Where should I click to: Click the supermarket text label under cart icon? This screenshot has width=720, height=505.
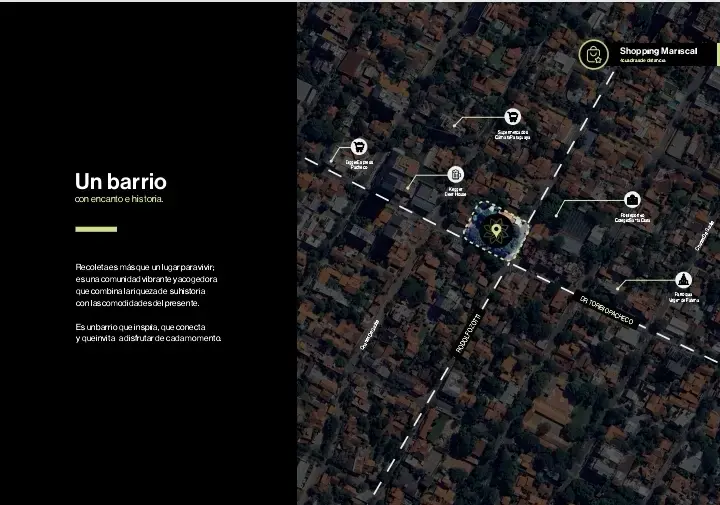point(512,134)
